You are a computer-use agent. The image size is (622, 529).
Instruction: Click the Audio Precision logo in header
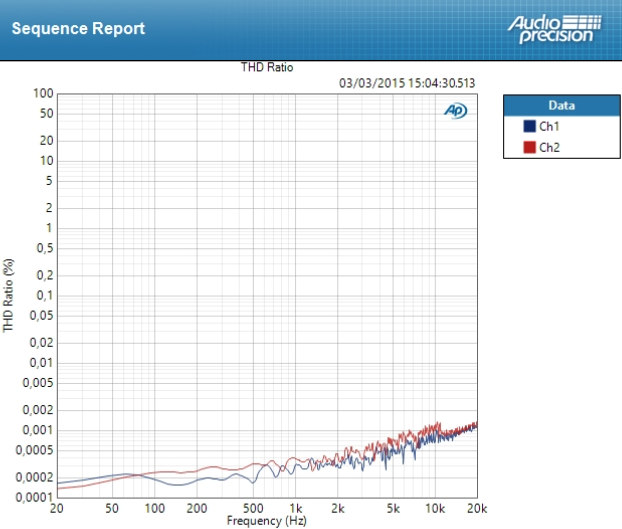point(556,28)
